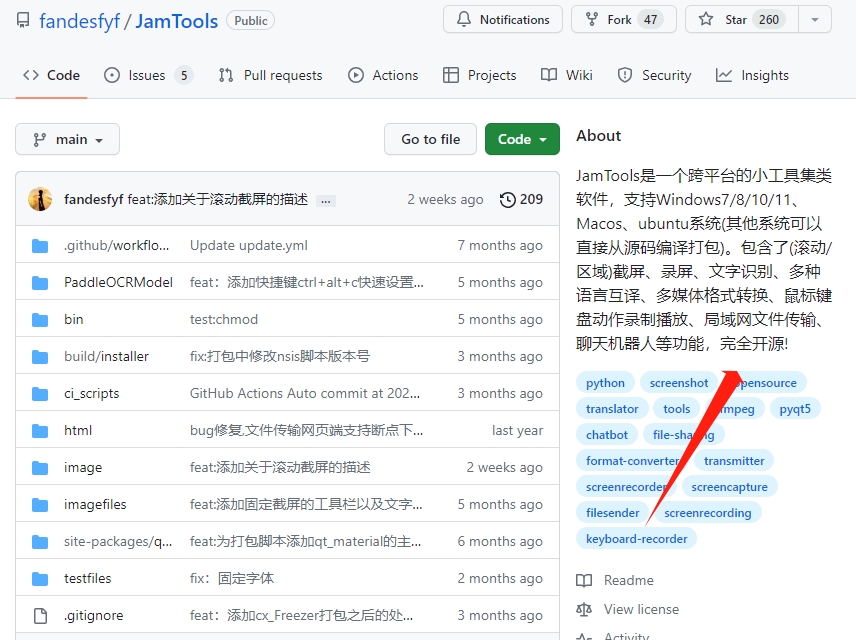
Task: Click the 47 fork count
Action: point(650,20)
